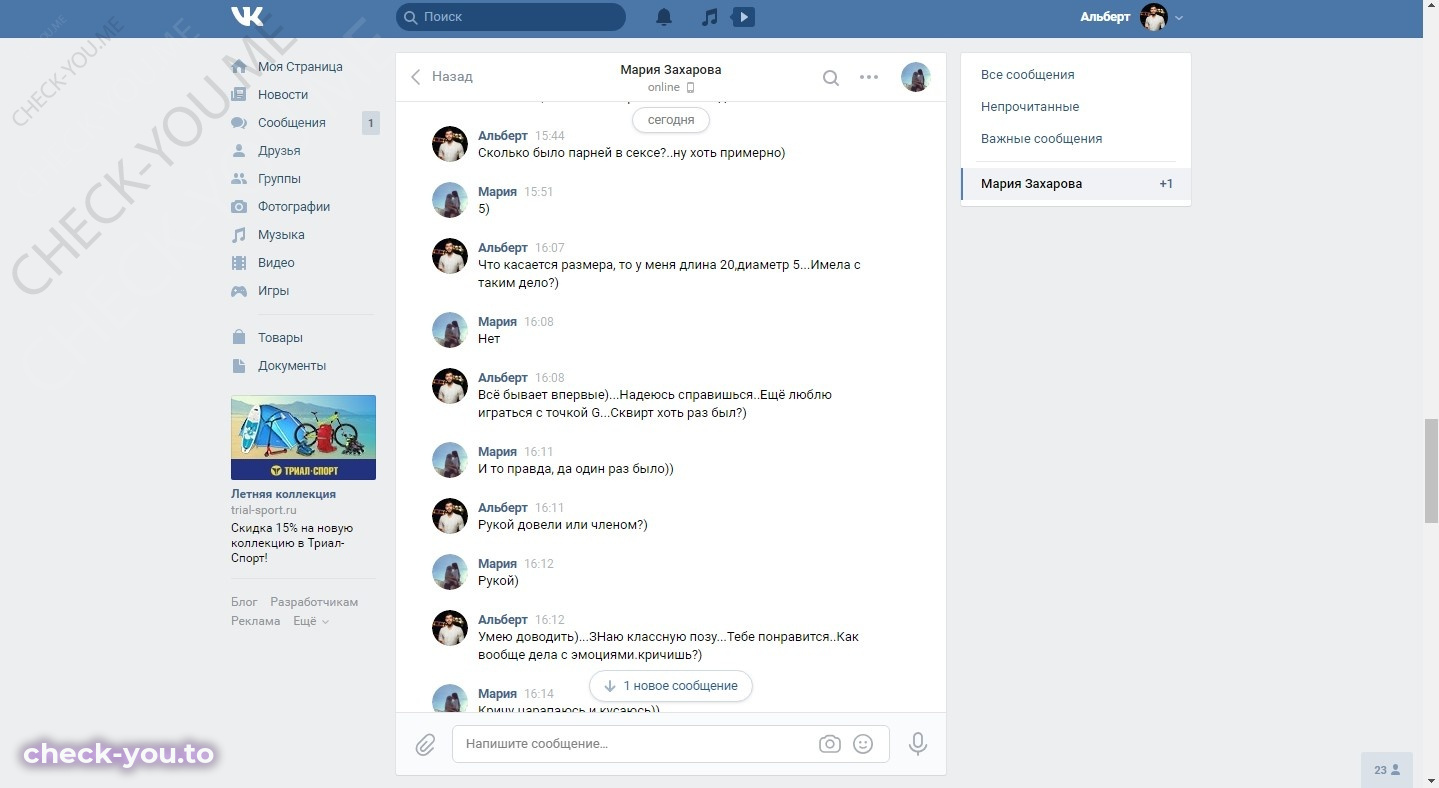This screenshot has height=788, width=1439.
Task: Go to Моя Страница in sidebar
Action: tap(300, 67)
